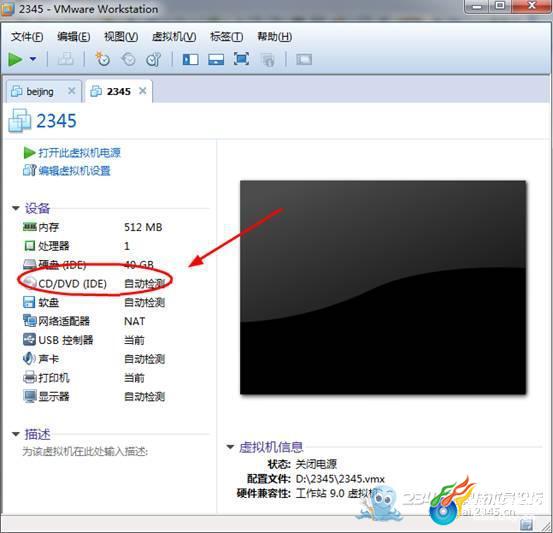Click the green power-on play toolbar icon
This screenshot has width=553, height=533.
pos(15,59)
